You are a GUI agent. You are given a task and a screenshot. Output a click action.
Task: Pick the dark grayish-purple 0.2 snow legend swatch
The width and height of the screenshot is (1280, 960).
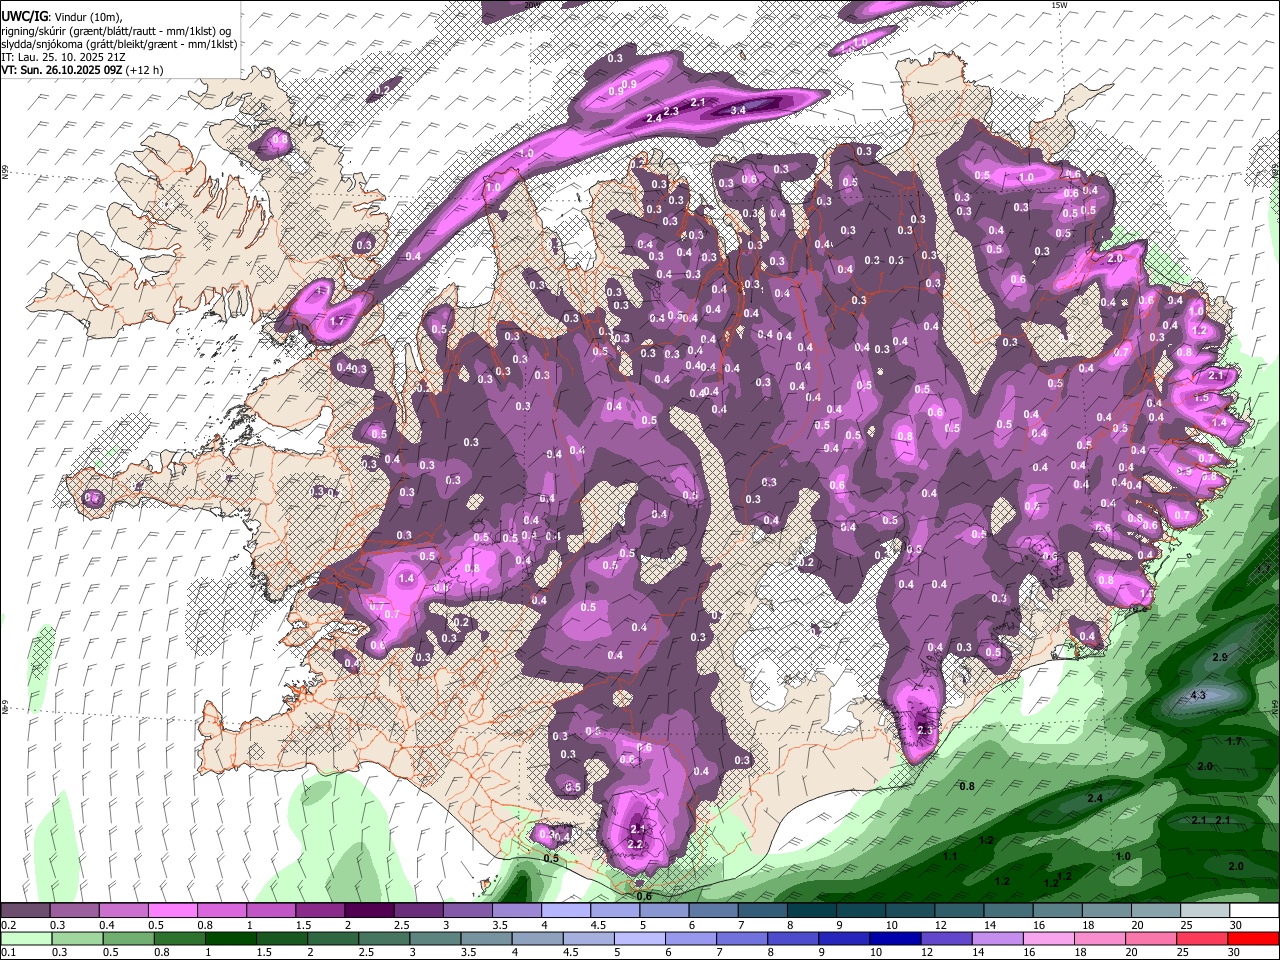point(26,911)
